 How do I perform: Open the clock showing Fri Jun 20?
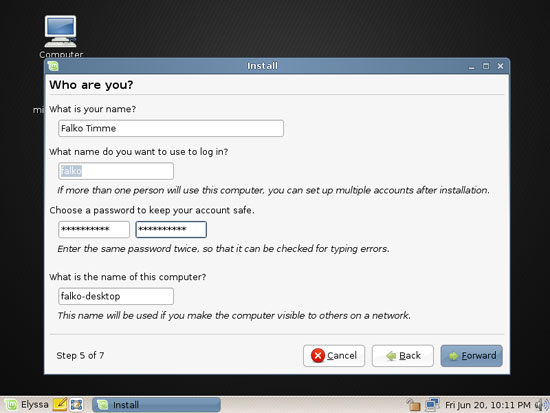coord(487,405)
